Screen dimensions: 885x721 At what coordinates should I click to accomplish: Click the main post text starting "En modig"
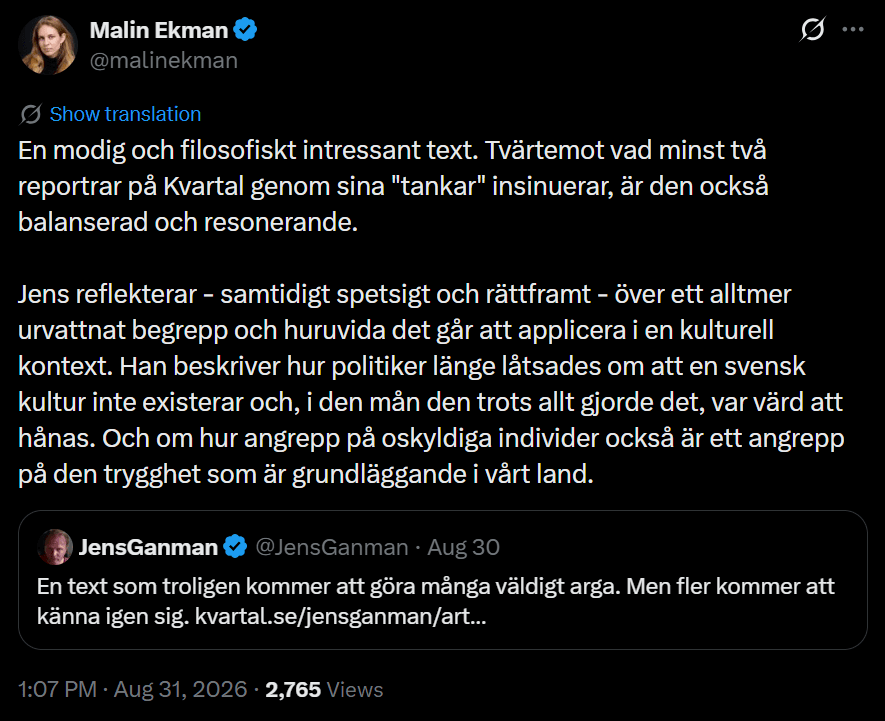[x=393, y=186]
